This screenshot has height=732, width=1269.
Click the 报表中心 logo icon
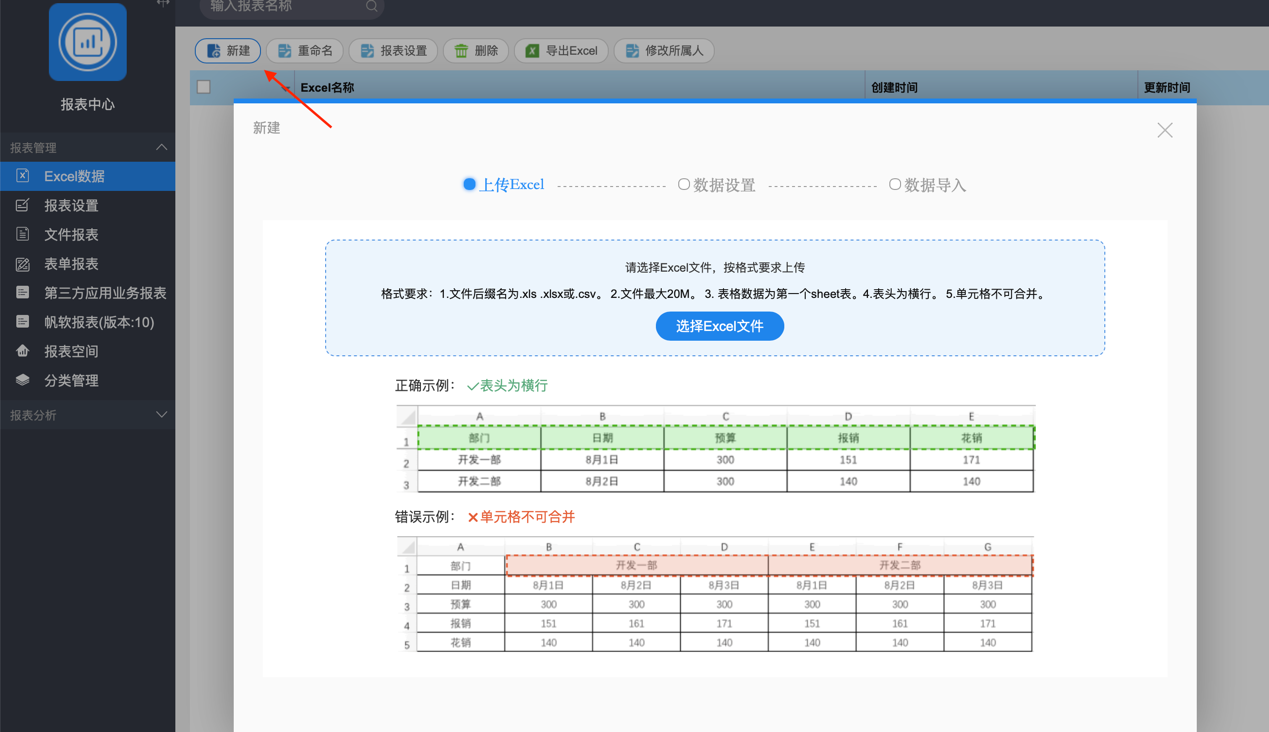click(x=88, y=42)
